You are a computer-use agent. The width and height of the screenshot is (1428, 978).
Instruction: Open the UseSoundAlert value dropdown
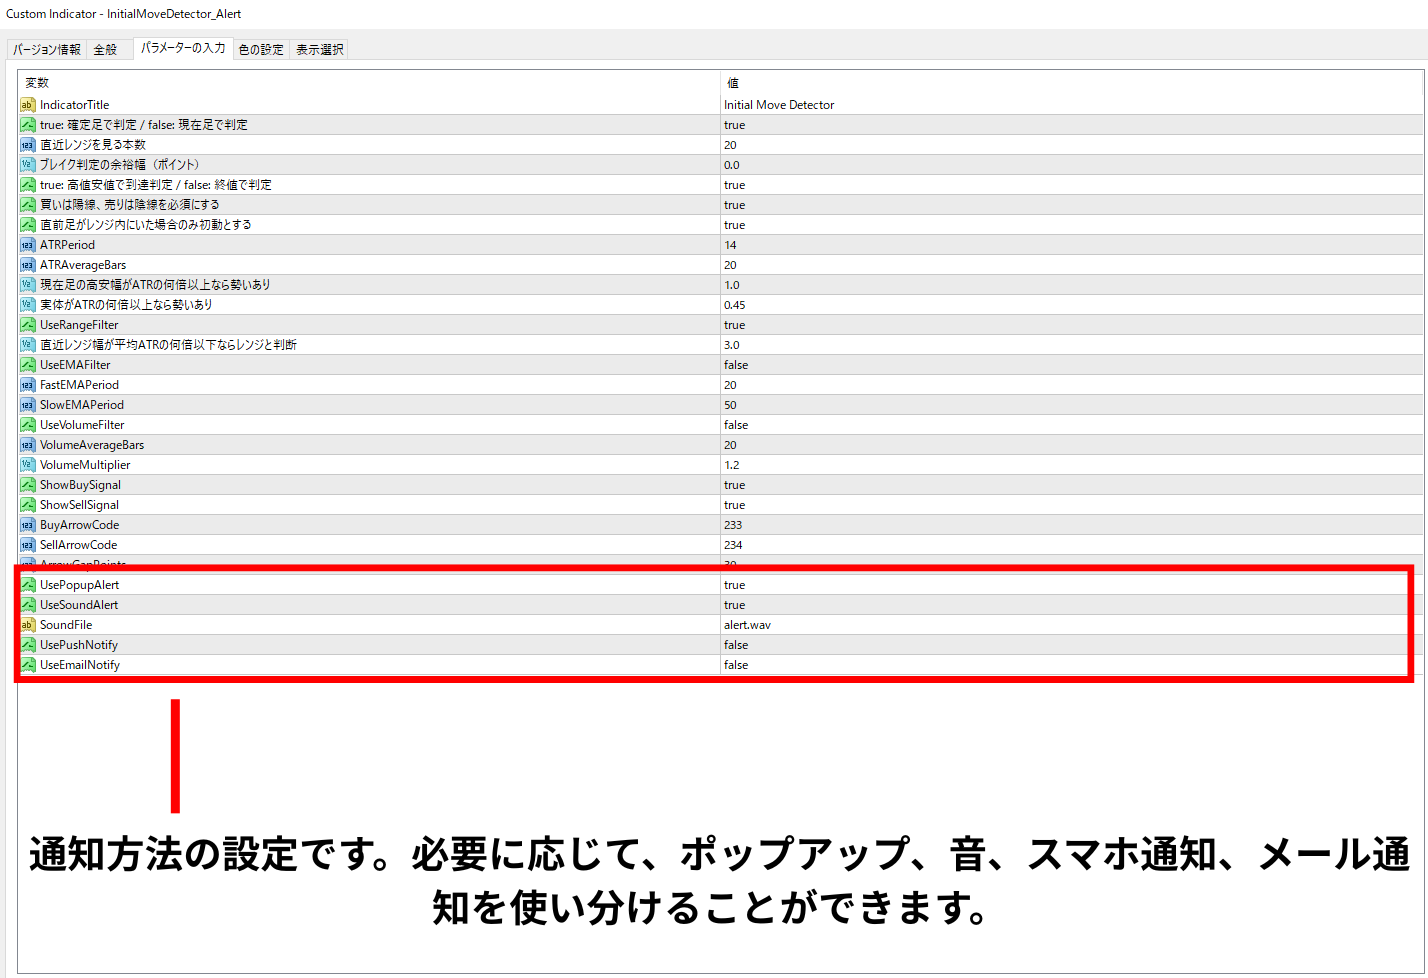(x=735, y=605)
